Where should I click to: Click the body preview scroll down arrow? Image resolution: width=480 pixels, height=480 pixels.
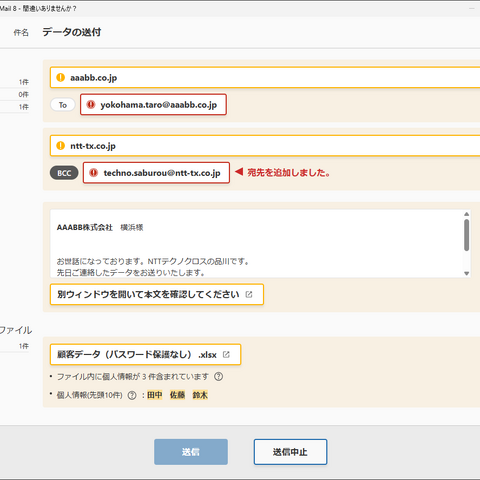467,273
